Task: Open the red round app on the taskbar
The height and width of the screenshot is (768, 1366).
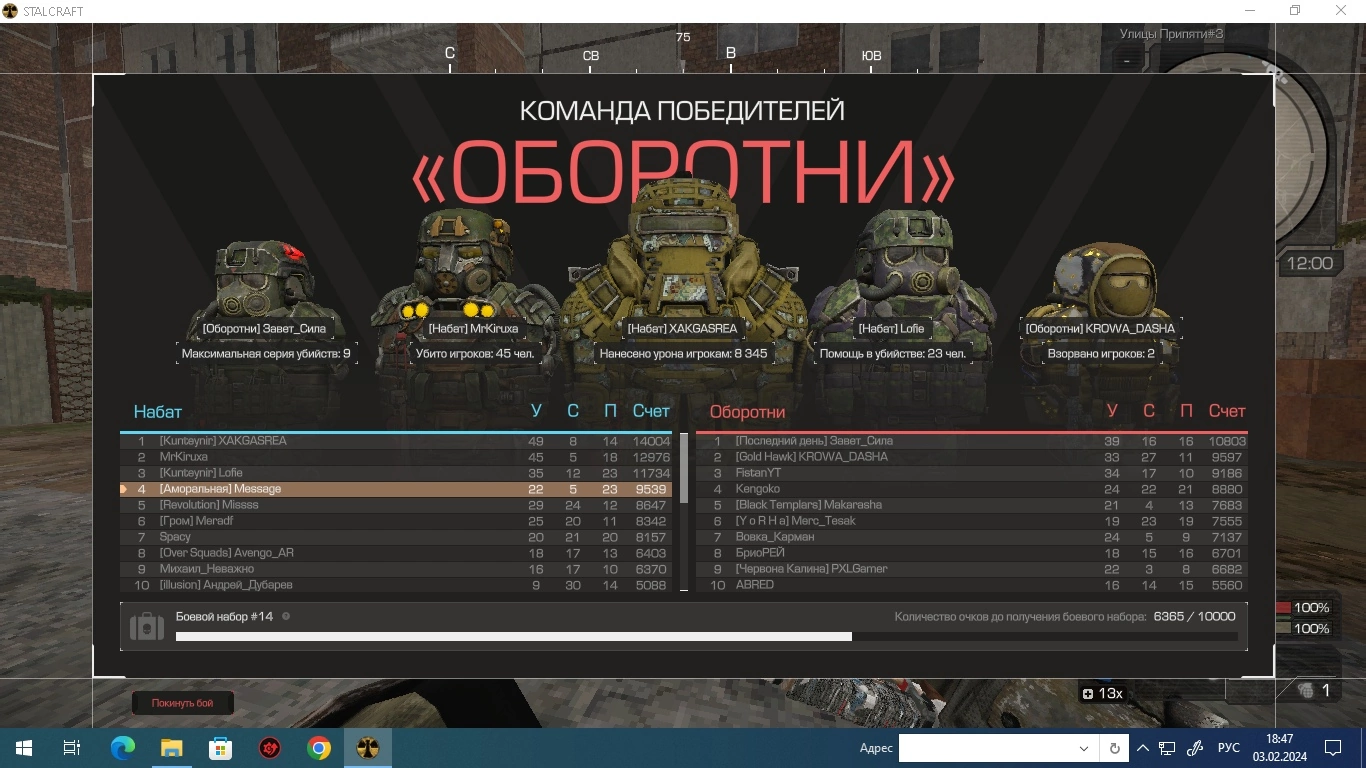Action: 269,748
